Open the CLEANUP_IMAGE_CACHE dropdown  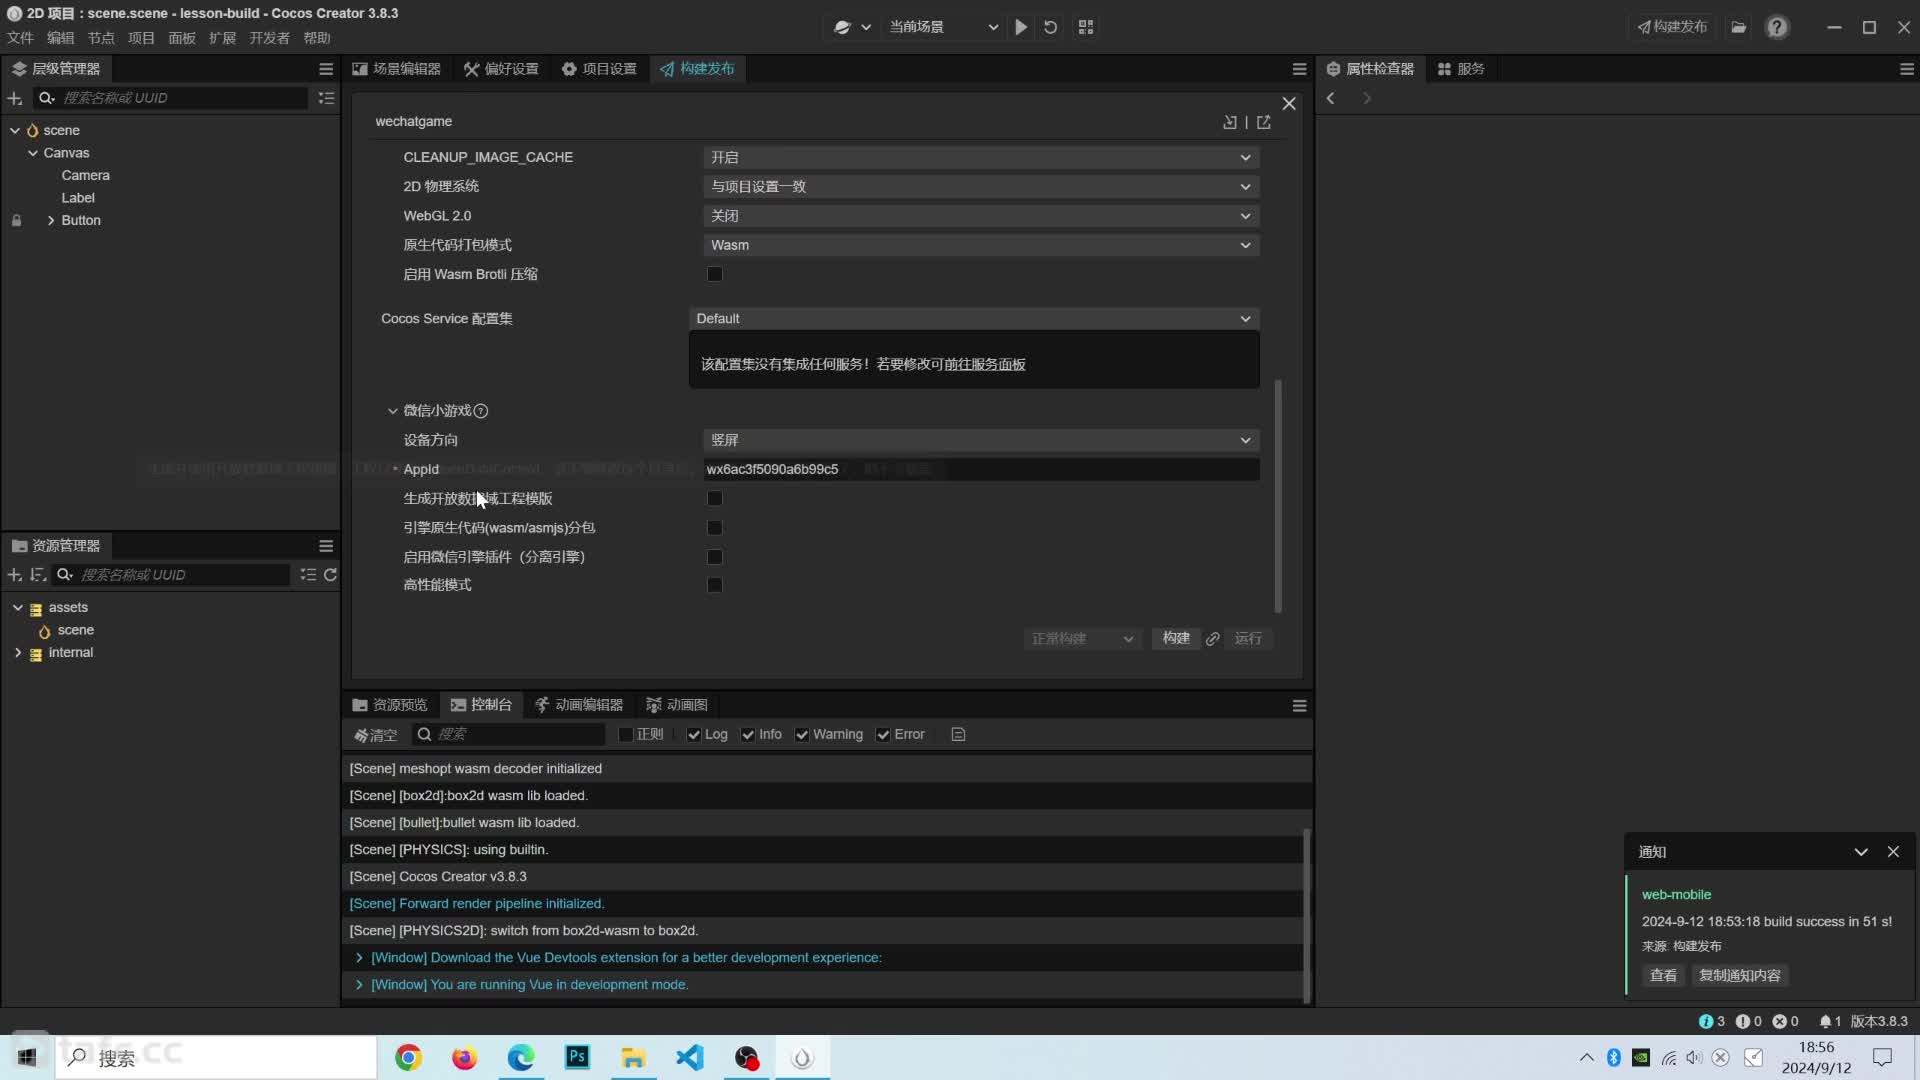pos(981,158)
